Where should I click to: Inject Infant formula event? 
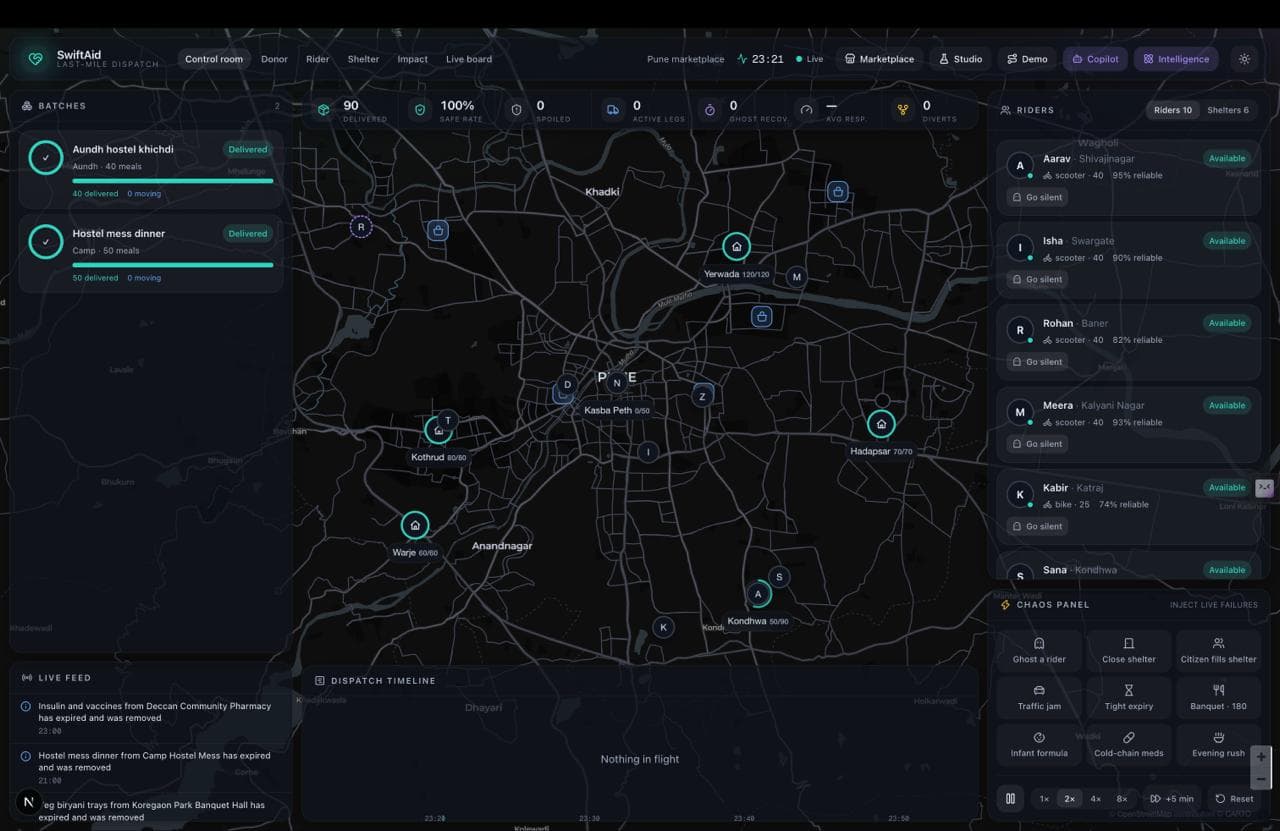point(1039,744)
